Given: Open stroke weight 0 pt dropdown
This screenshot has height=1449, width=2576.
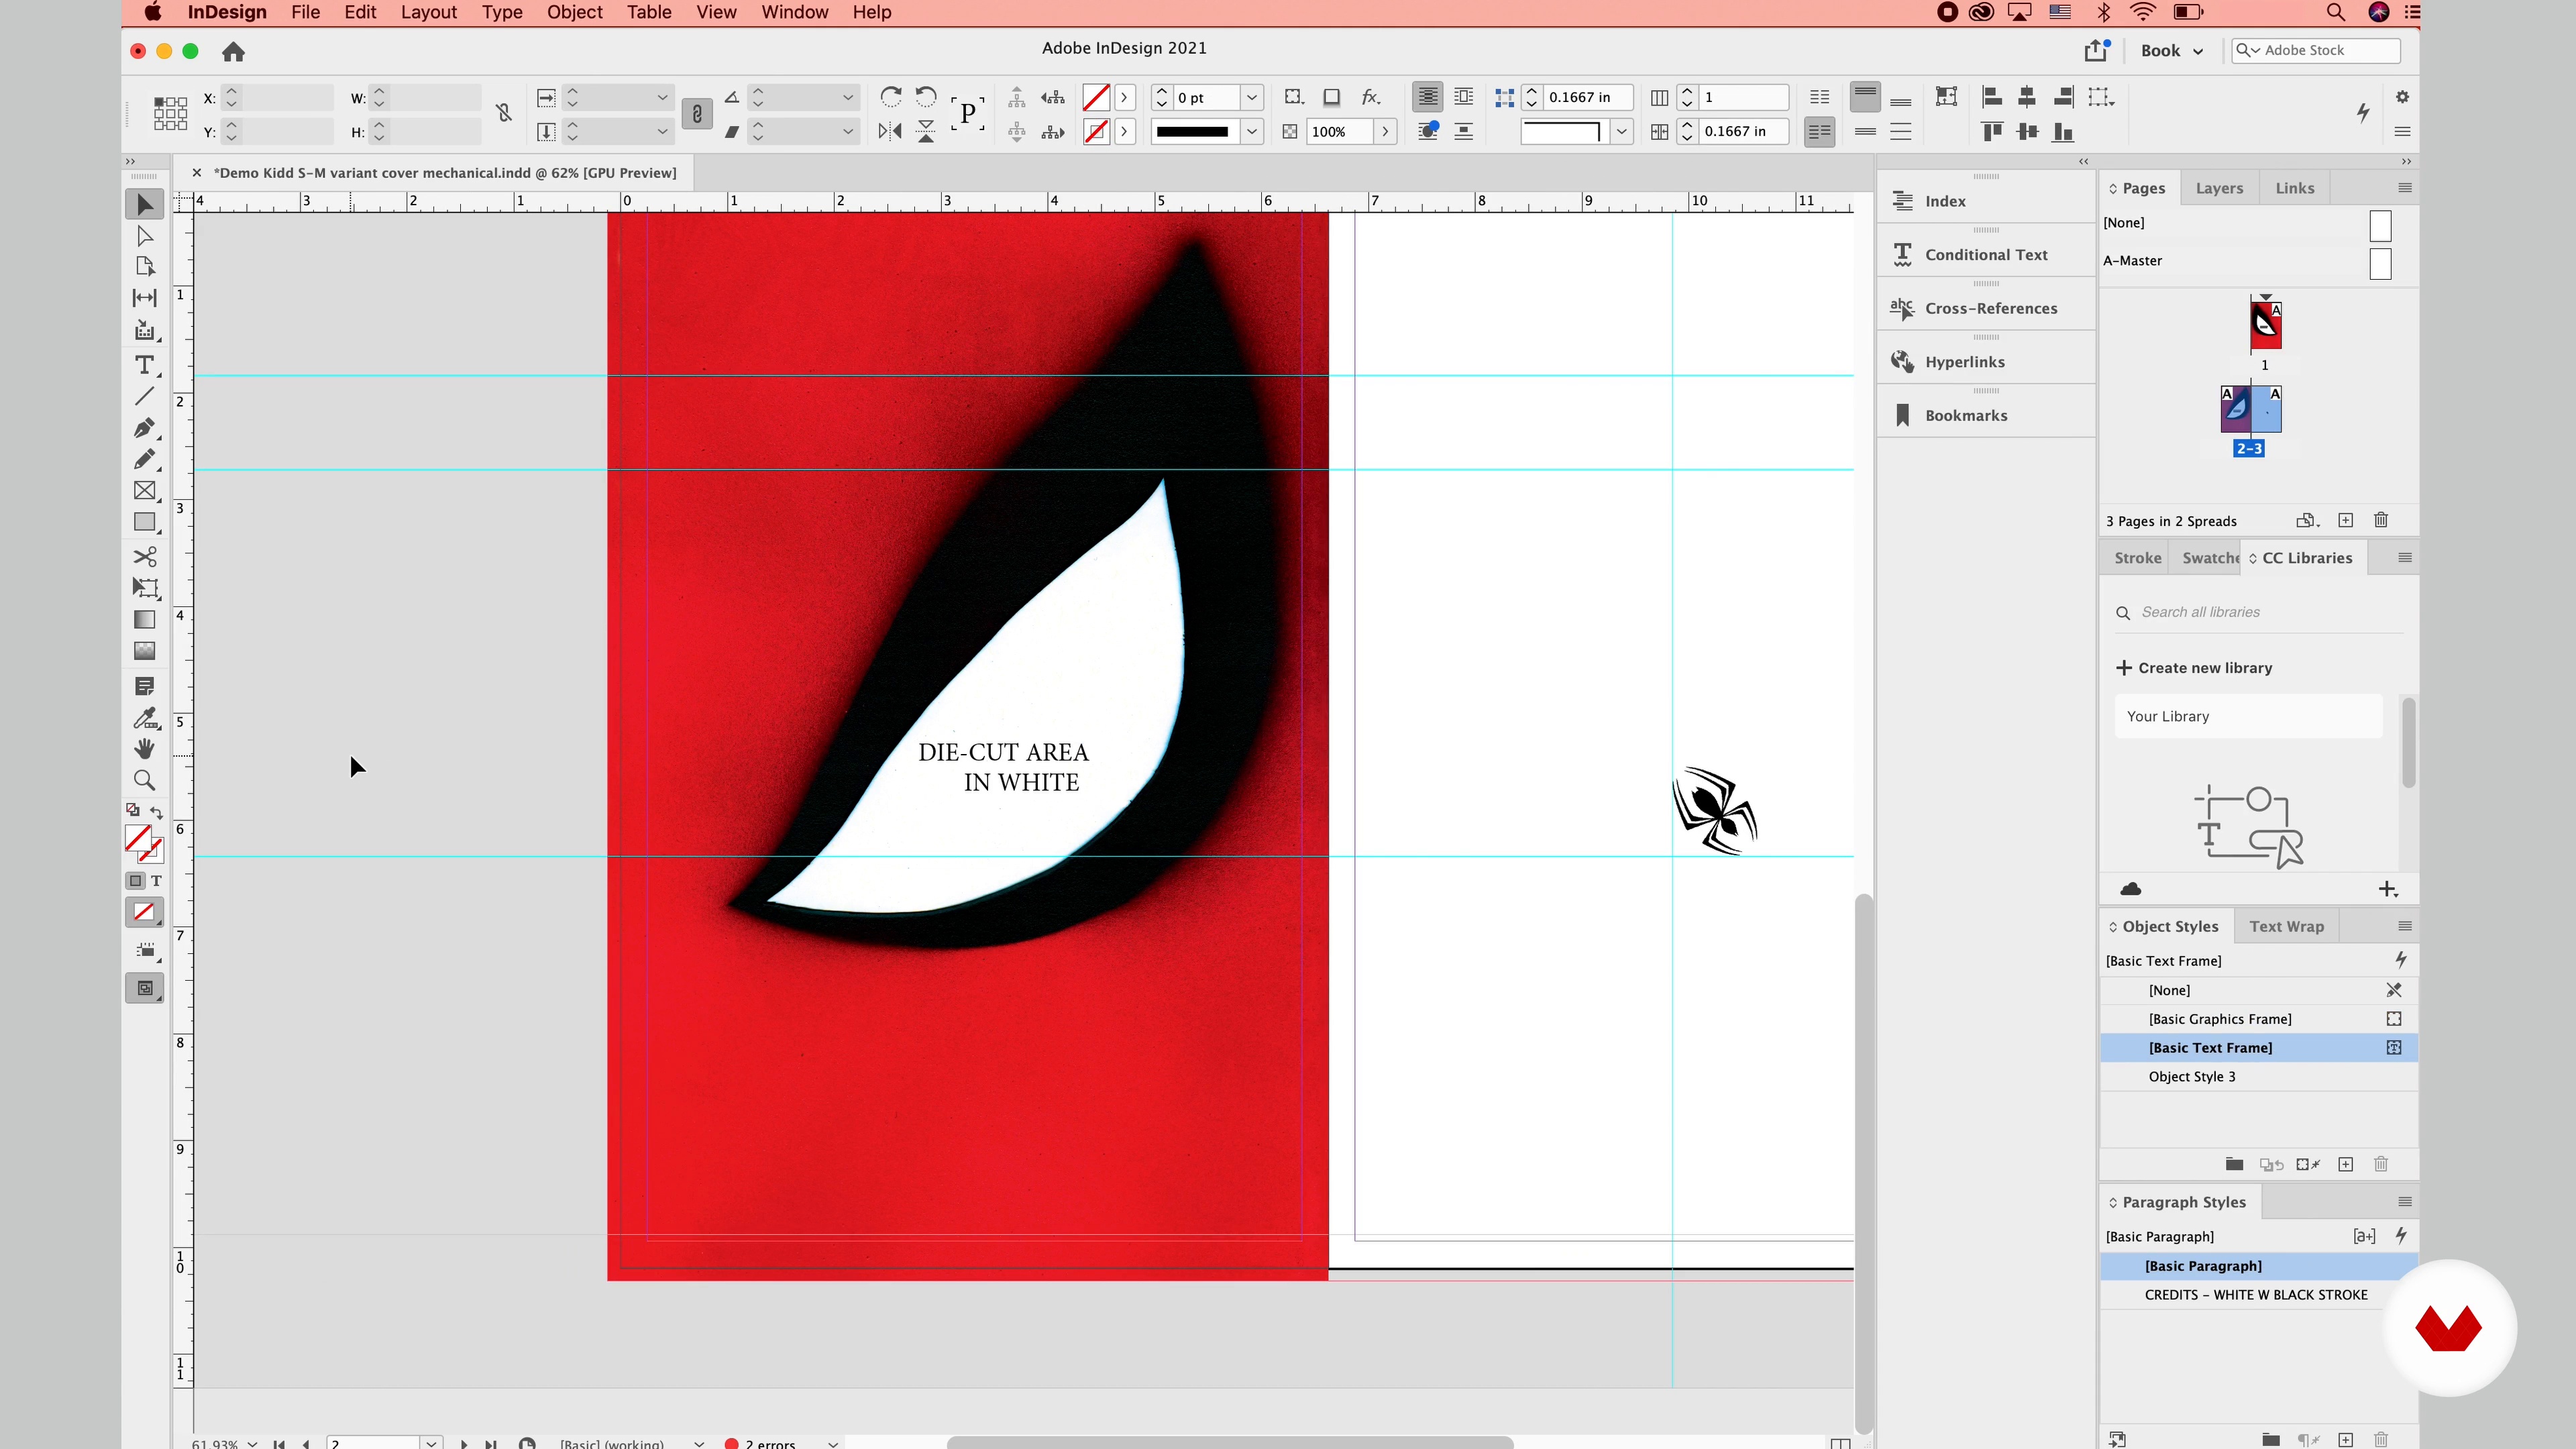Looking at the screenshot, I should 1251,97.
